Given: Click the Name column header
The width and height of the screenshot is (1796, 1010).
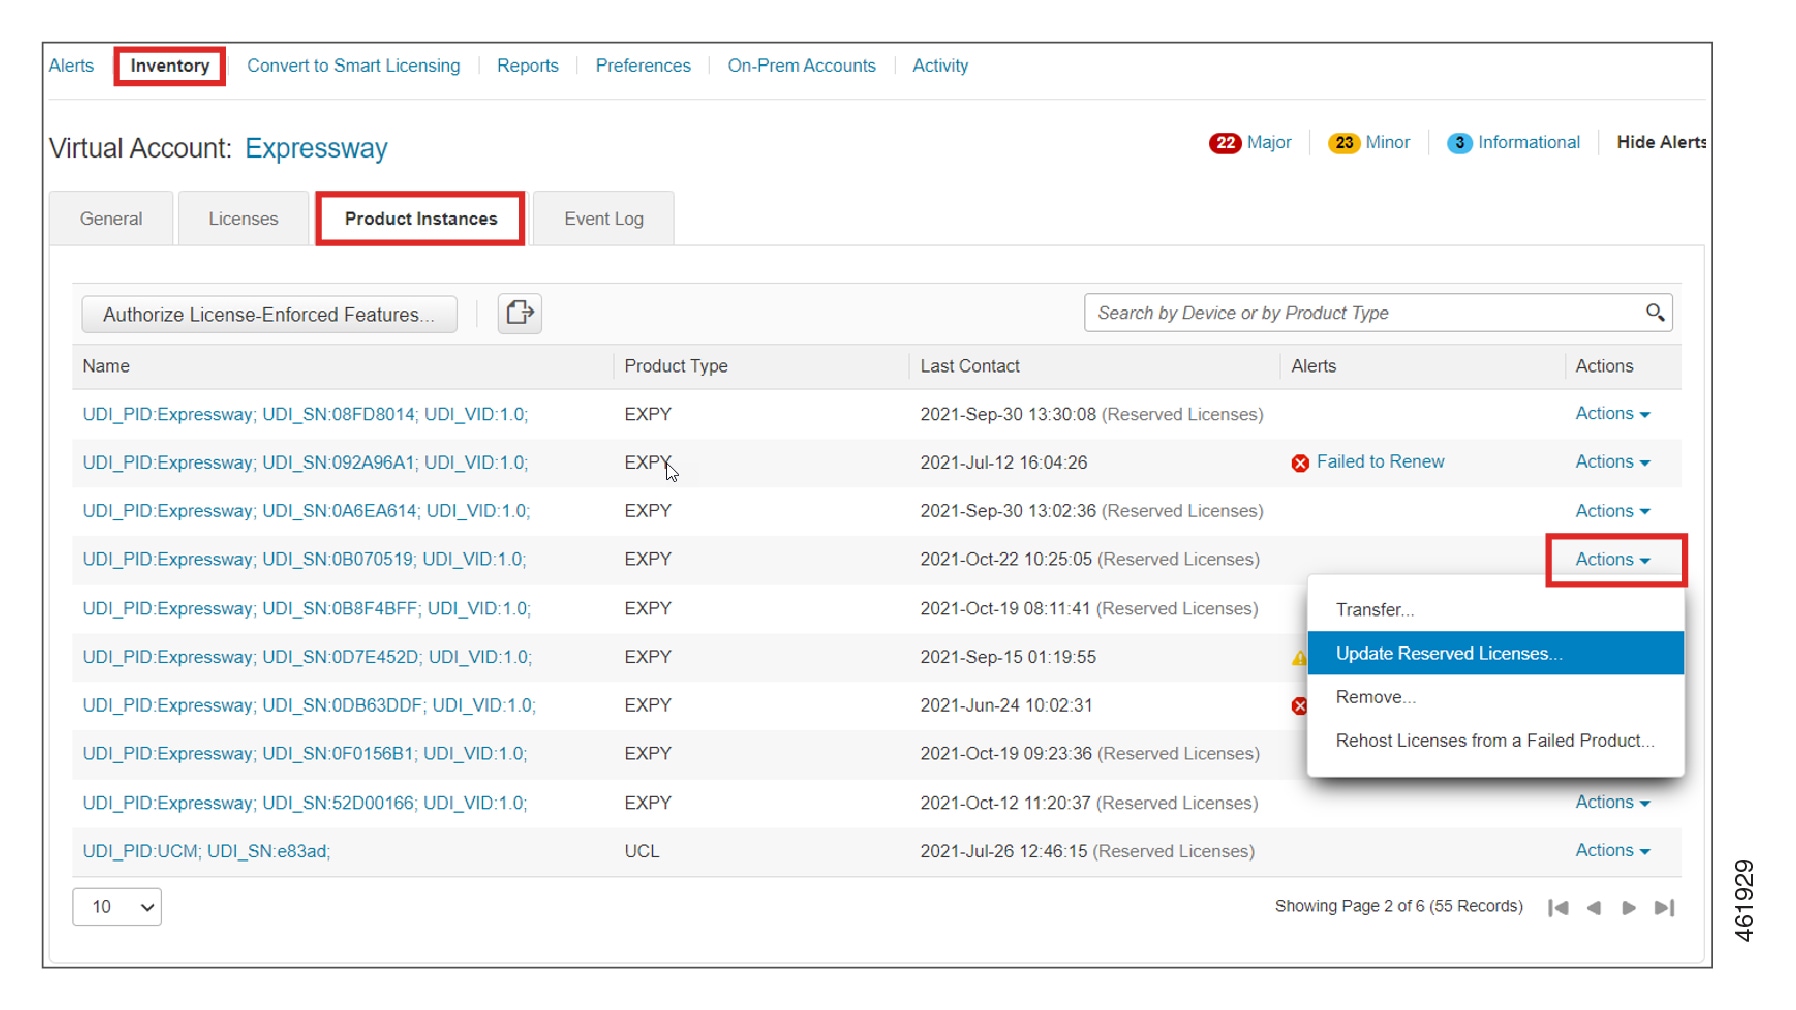Looking at the screenshot, I should (x=106, y=366).
